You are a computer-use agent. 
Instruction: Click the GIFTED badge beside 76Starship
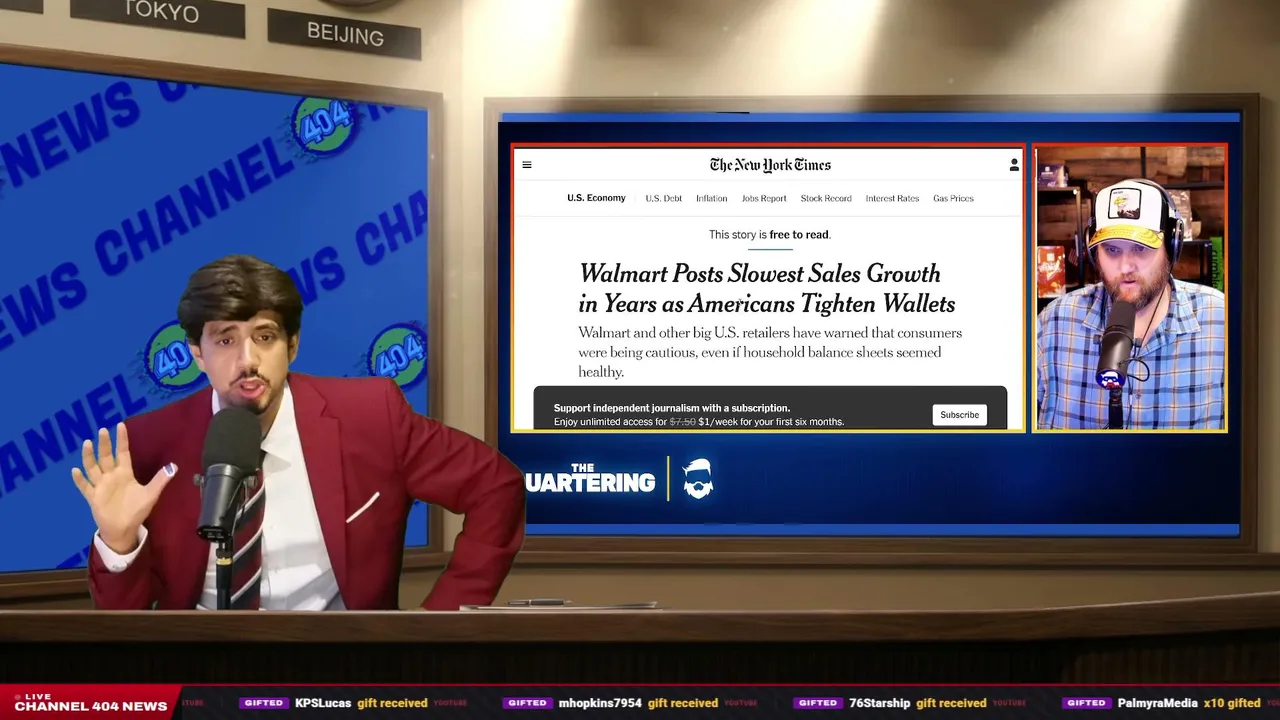pos(818,703)
